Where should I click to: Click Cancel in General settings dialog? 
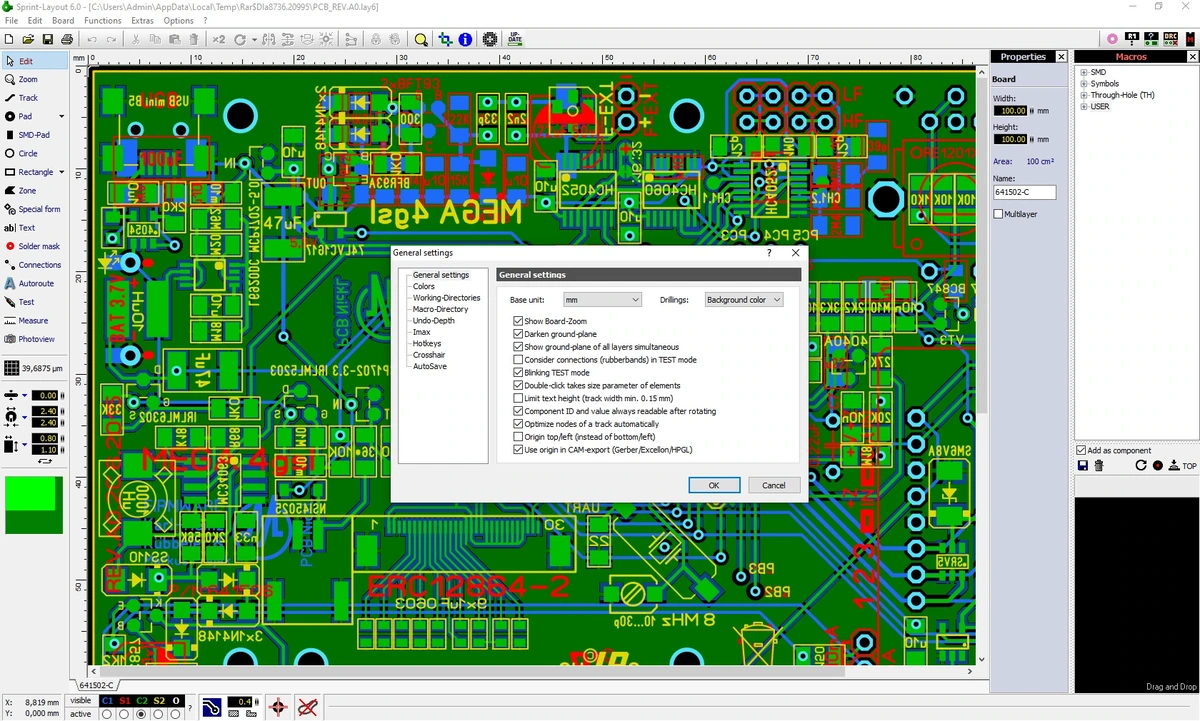pyautogui.click(x=774, y=485)
